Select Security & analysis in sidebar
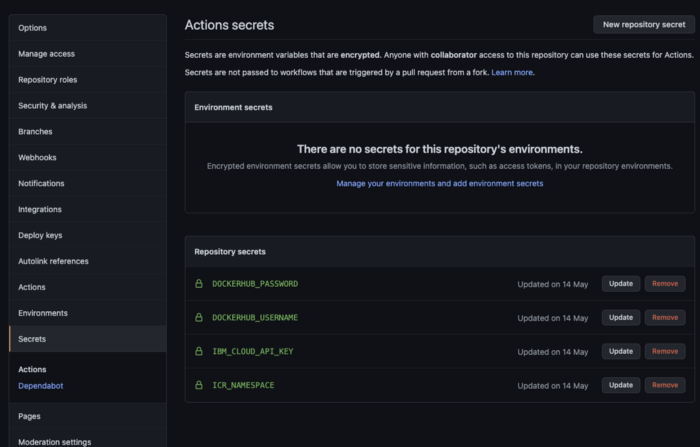The image size is (700, 447). pyautogui.click(x=88, y=105)
